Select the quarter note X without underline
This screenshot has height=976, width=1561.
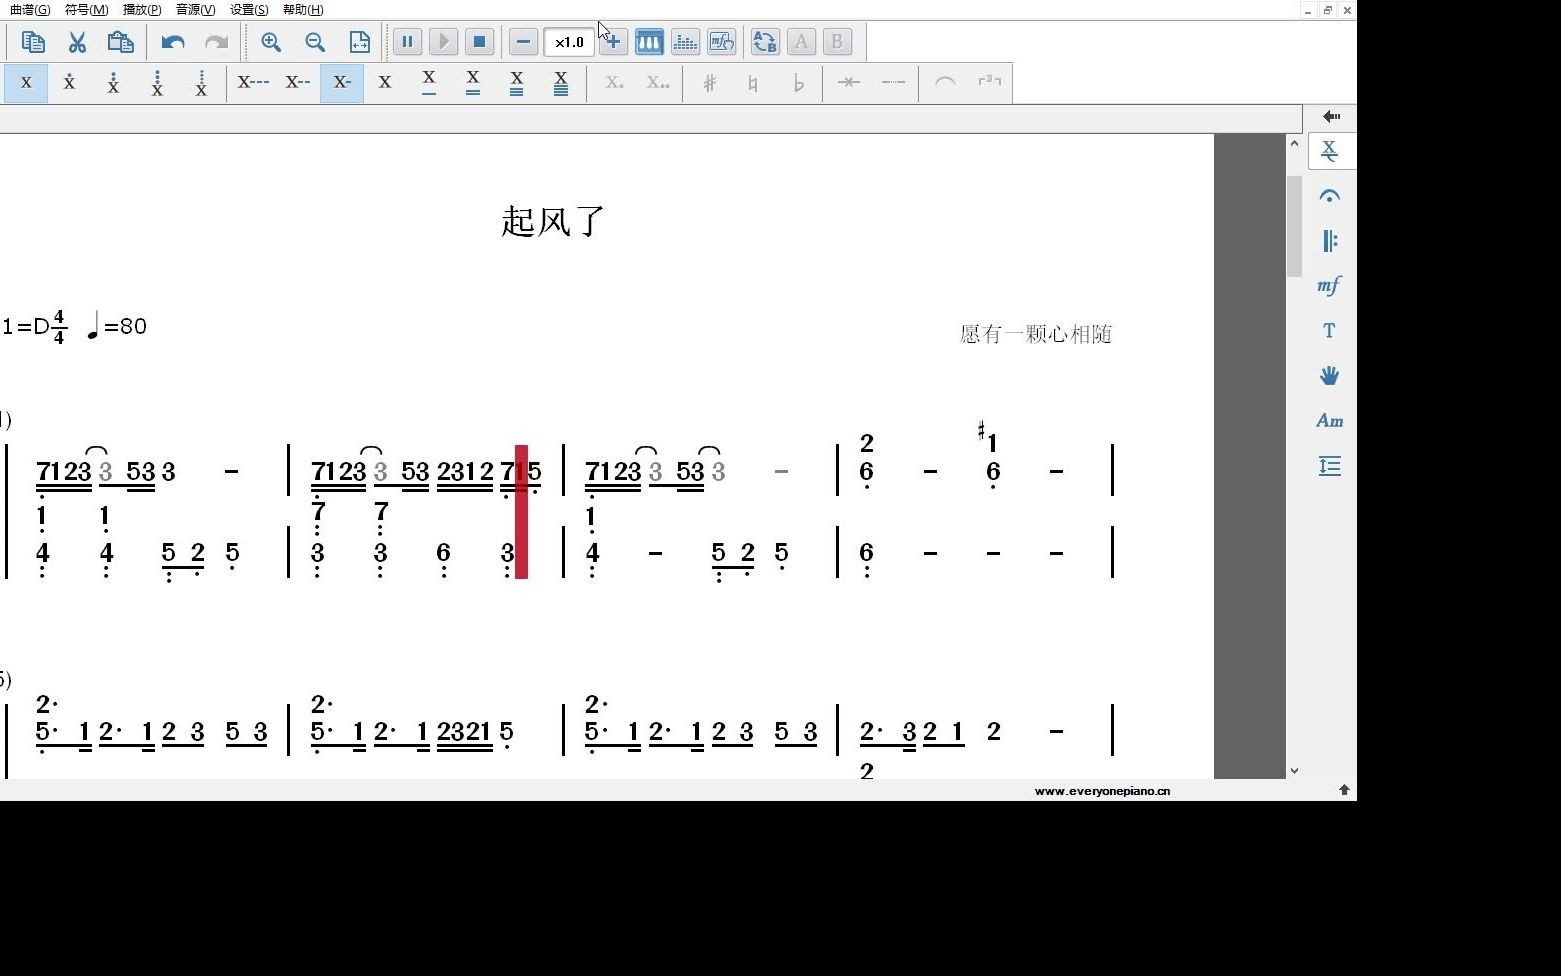click(385, 83)
